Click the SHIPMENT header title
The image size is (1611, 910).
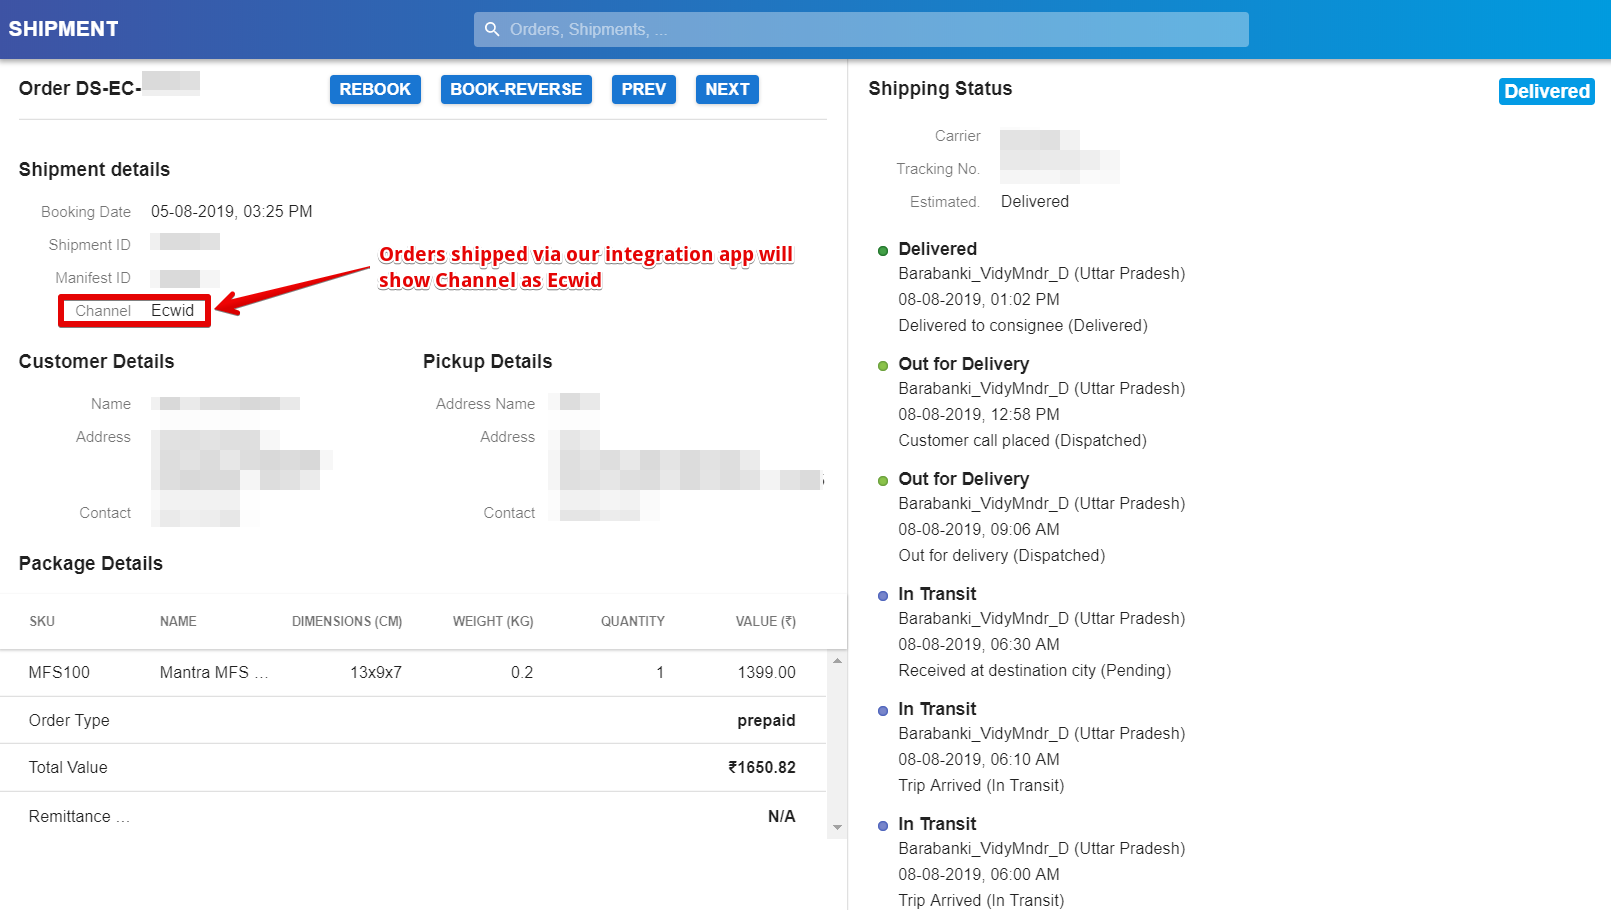pos(64,29)
